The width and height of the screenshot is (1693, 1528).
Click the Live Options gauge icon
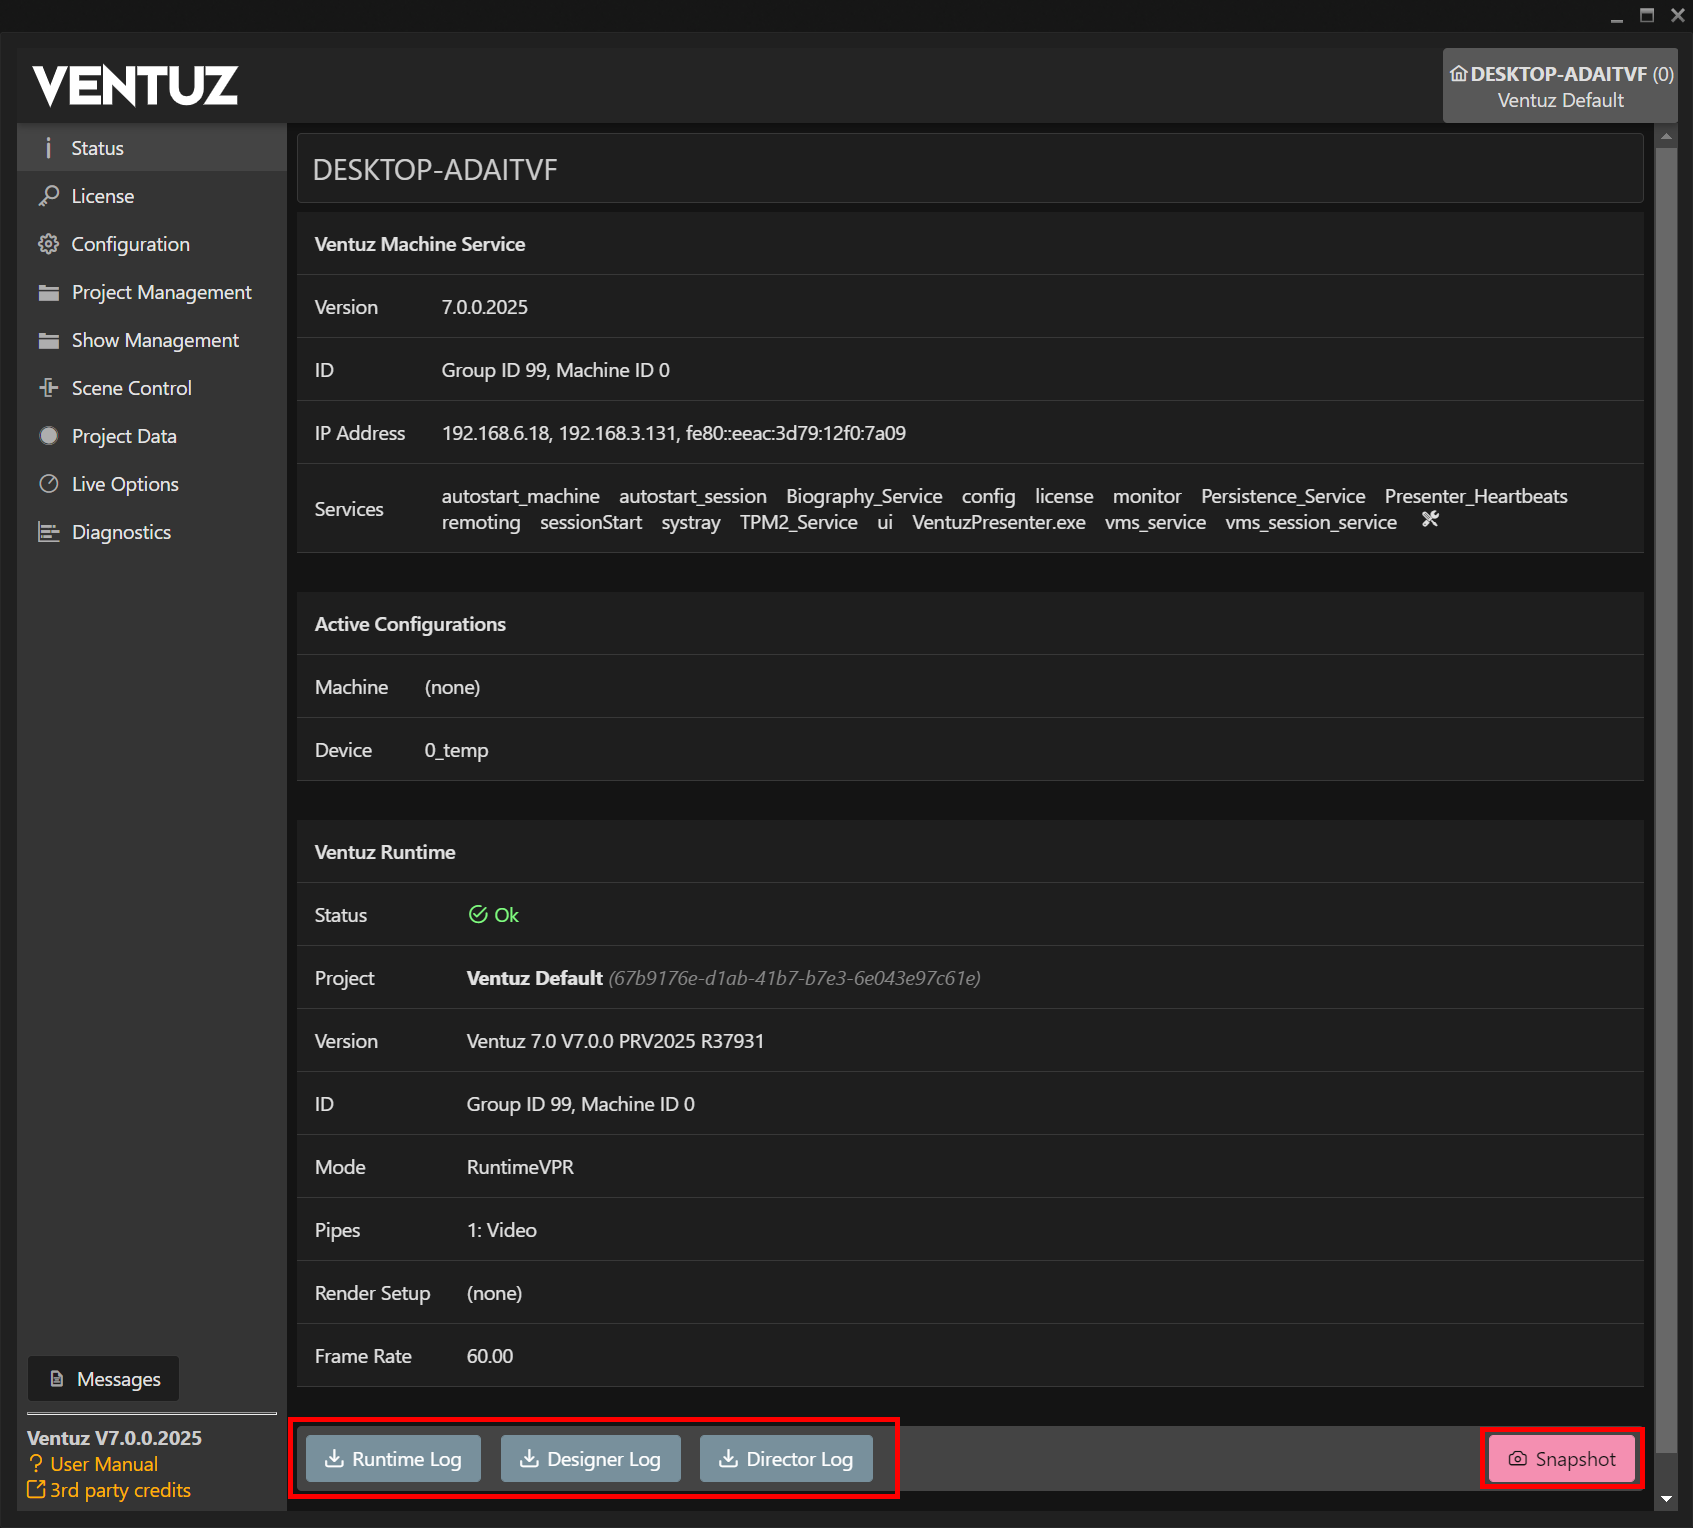[x=48, y=484]
